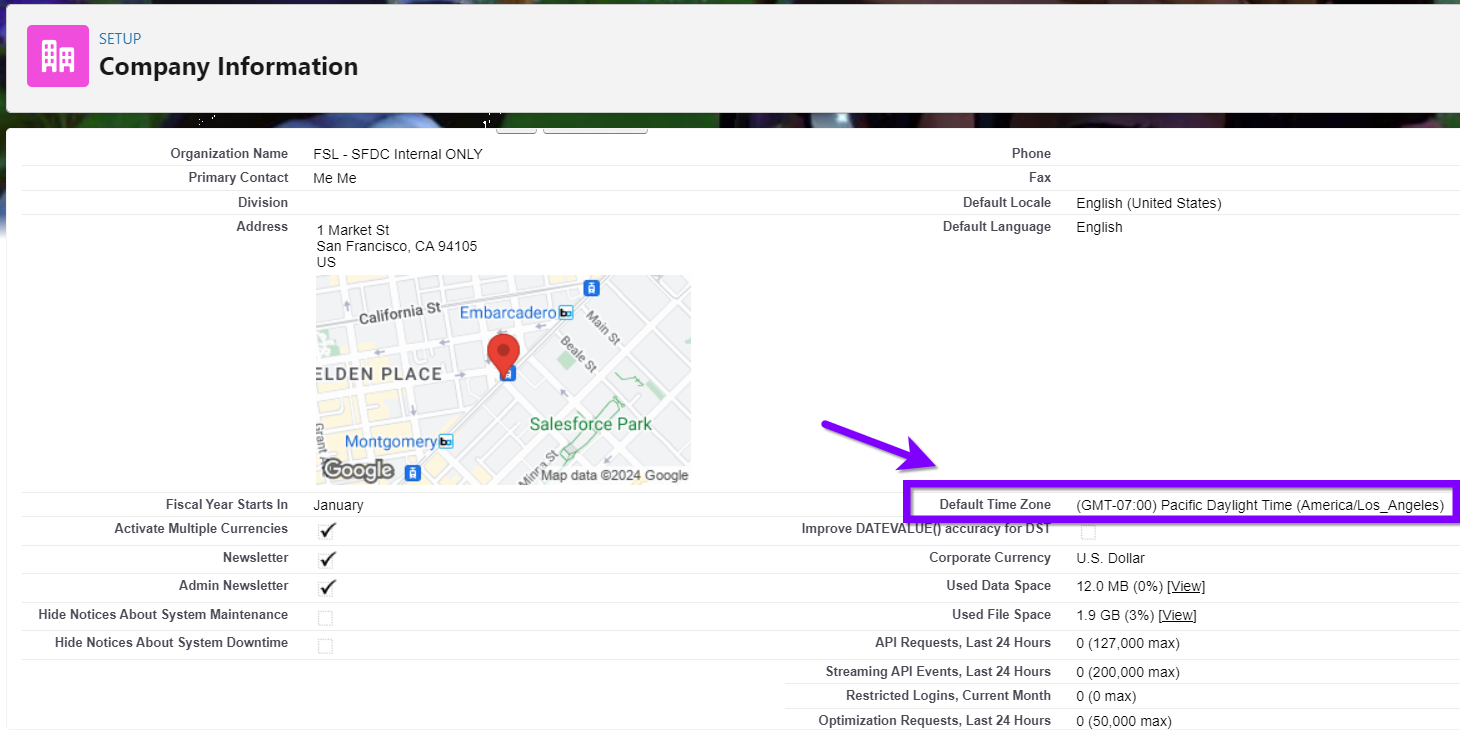Check Improve DATEVALUE() accuracy for DST box
This screenshot has width=1460, height=732.
click(1088, 532)
